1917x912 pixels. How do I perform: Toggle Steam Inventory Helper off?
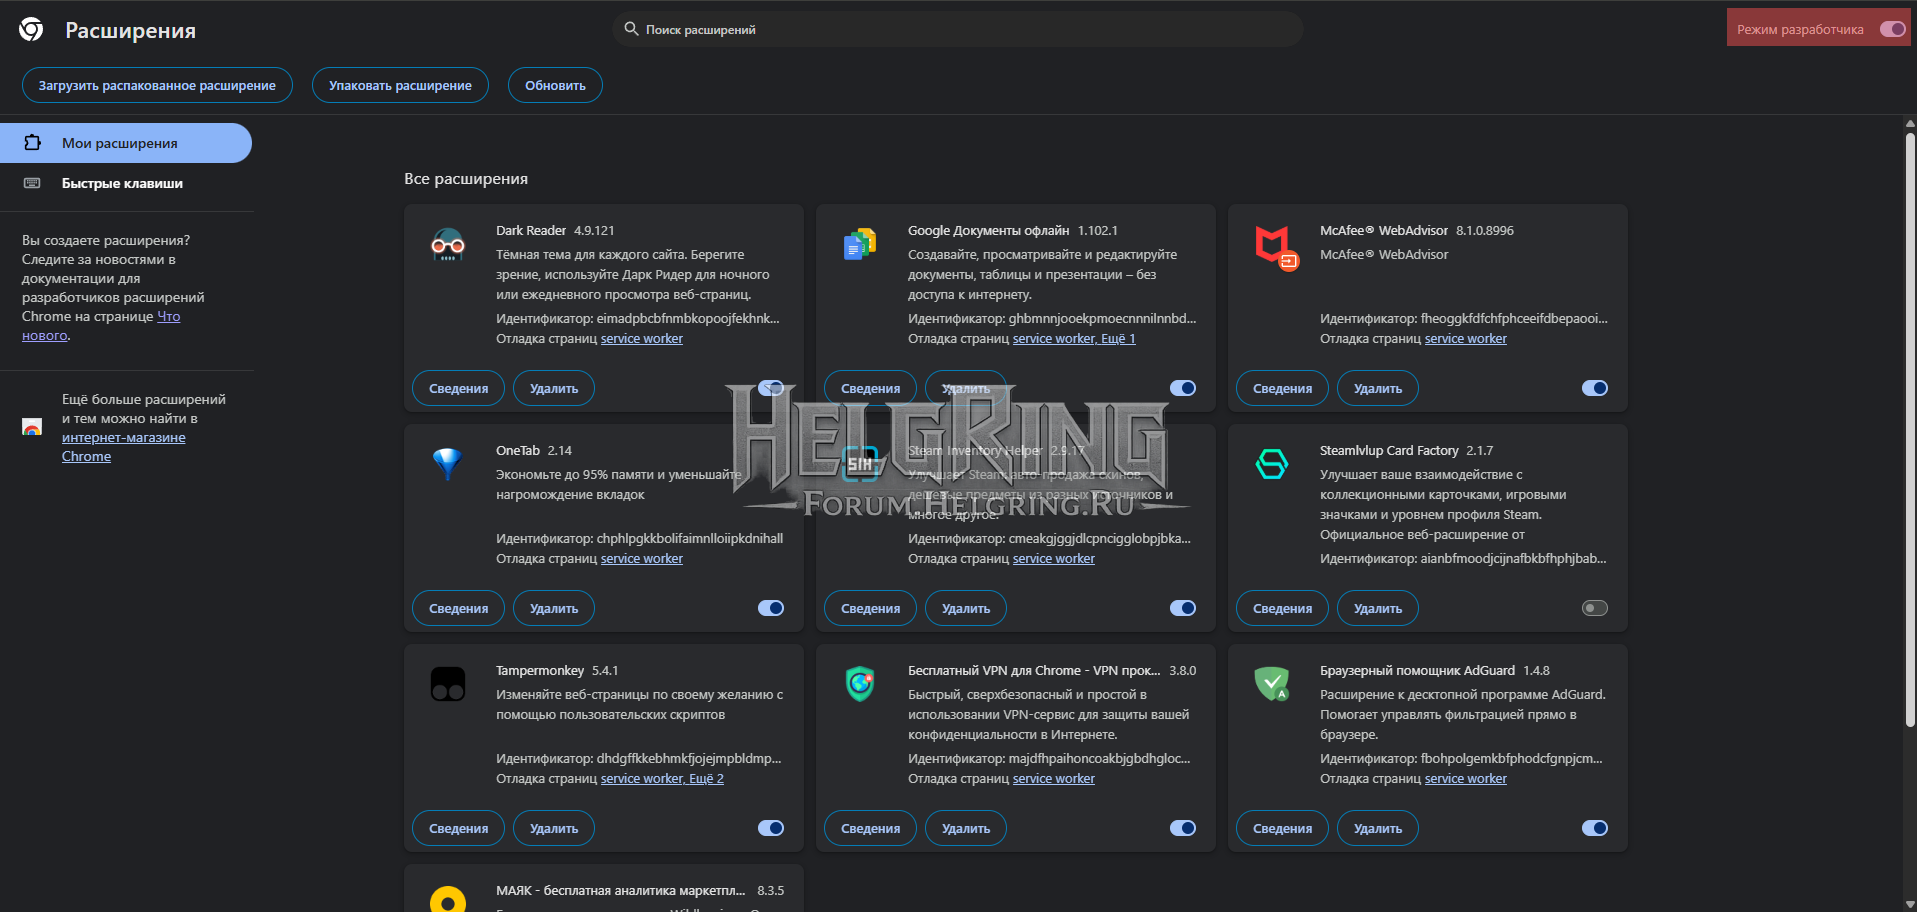coord(1183,608)
